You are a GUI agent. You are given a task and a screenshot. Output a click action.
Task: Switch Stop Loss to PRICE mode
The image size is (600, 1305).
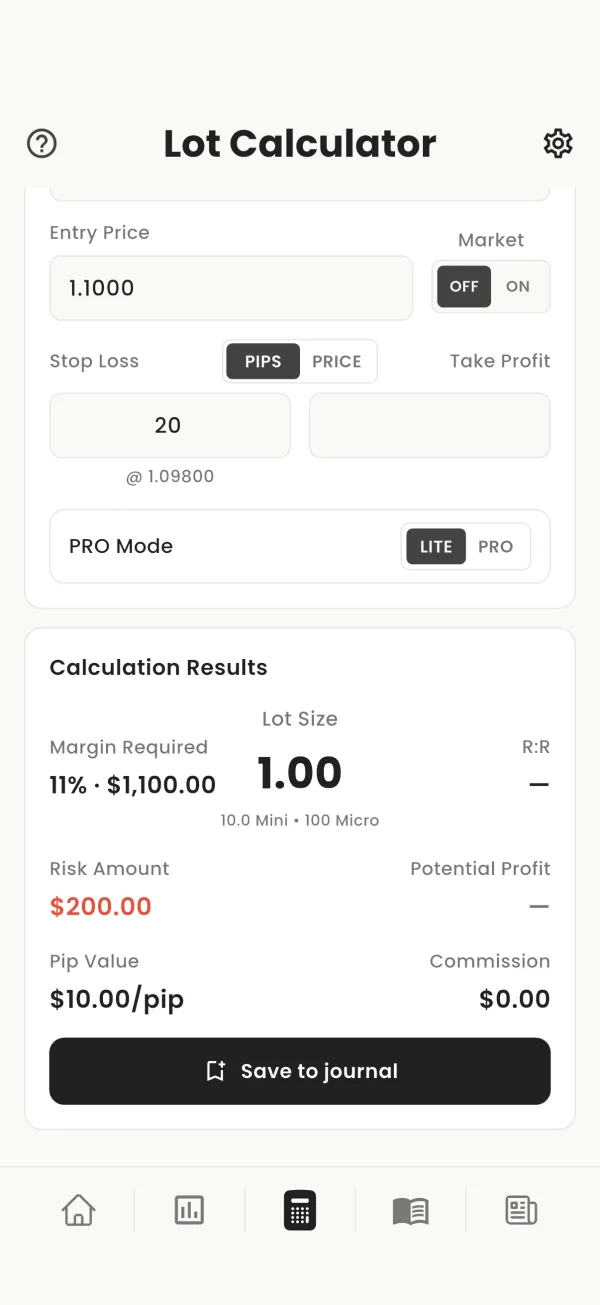click(337, 361)
